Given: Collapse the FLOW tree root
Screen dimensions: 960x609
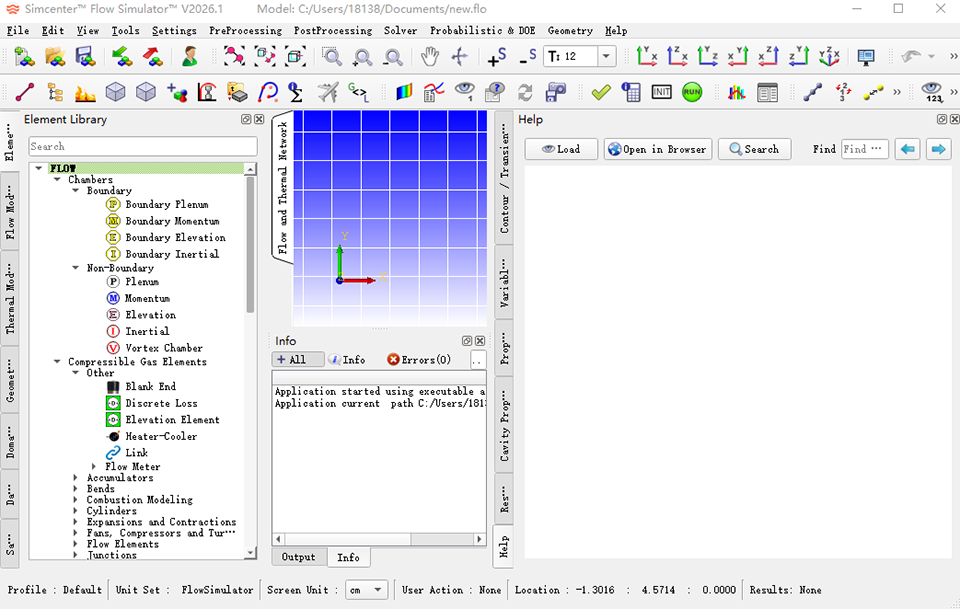Looking at the screenshot, I should coord(39,168).
